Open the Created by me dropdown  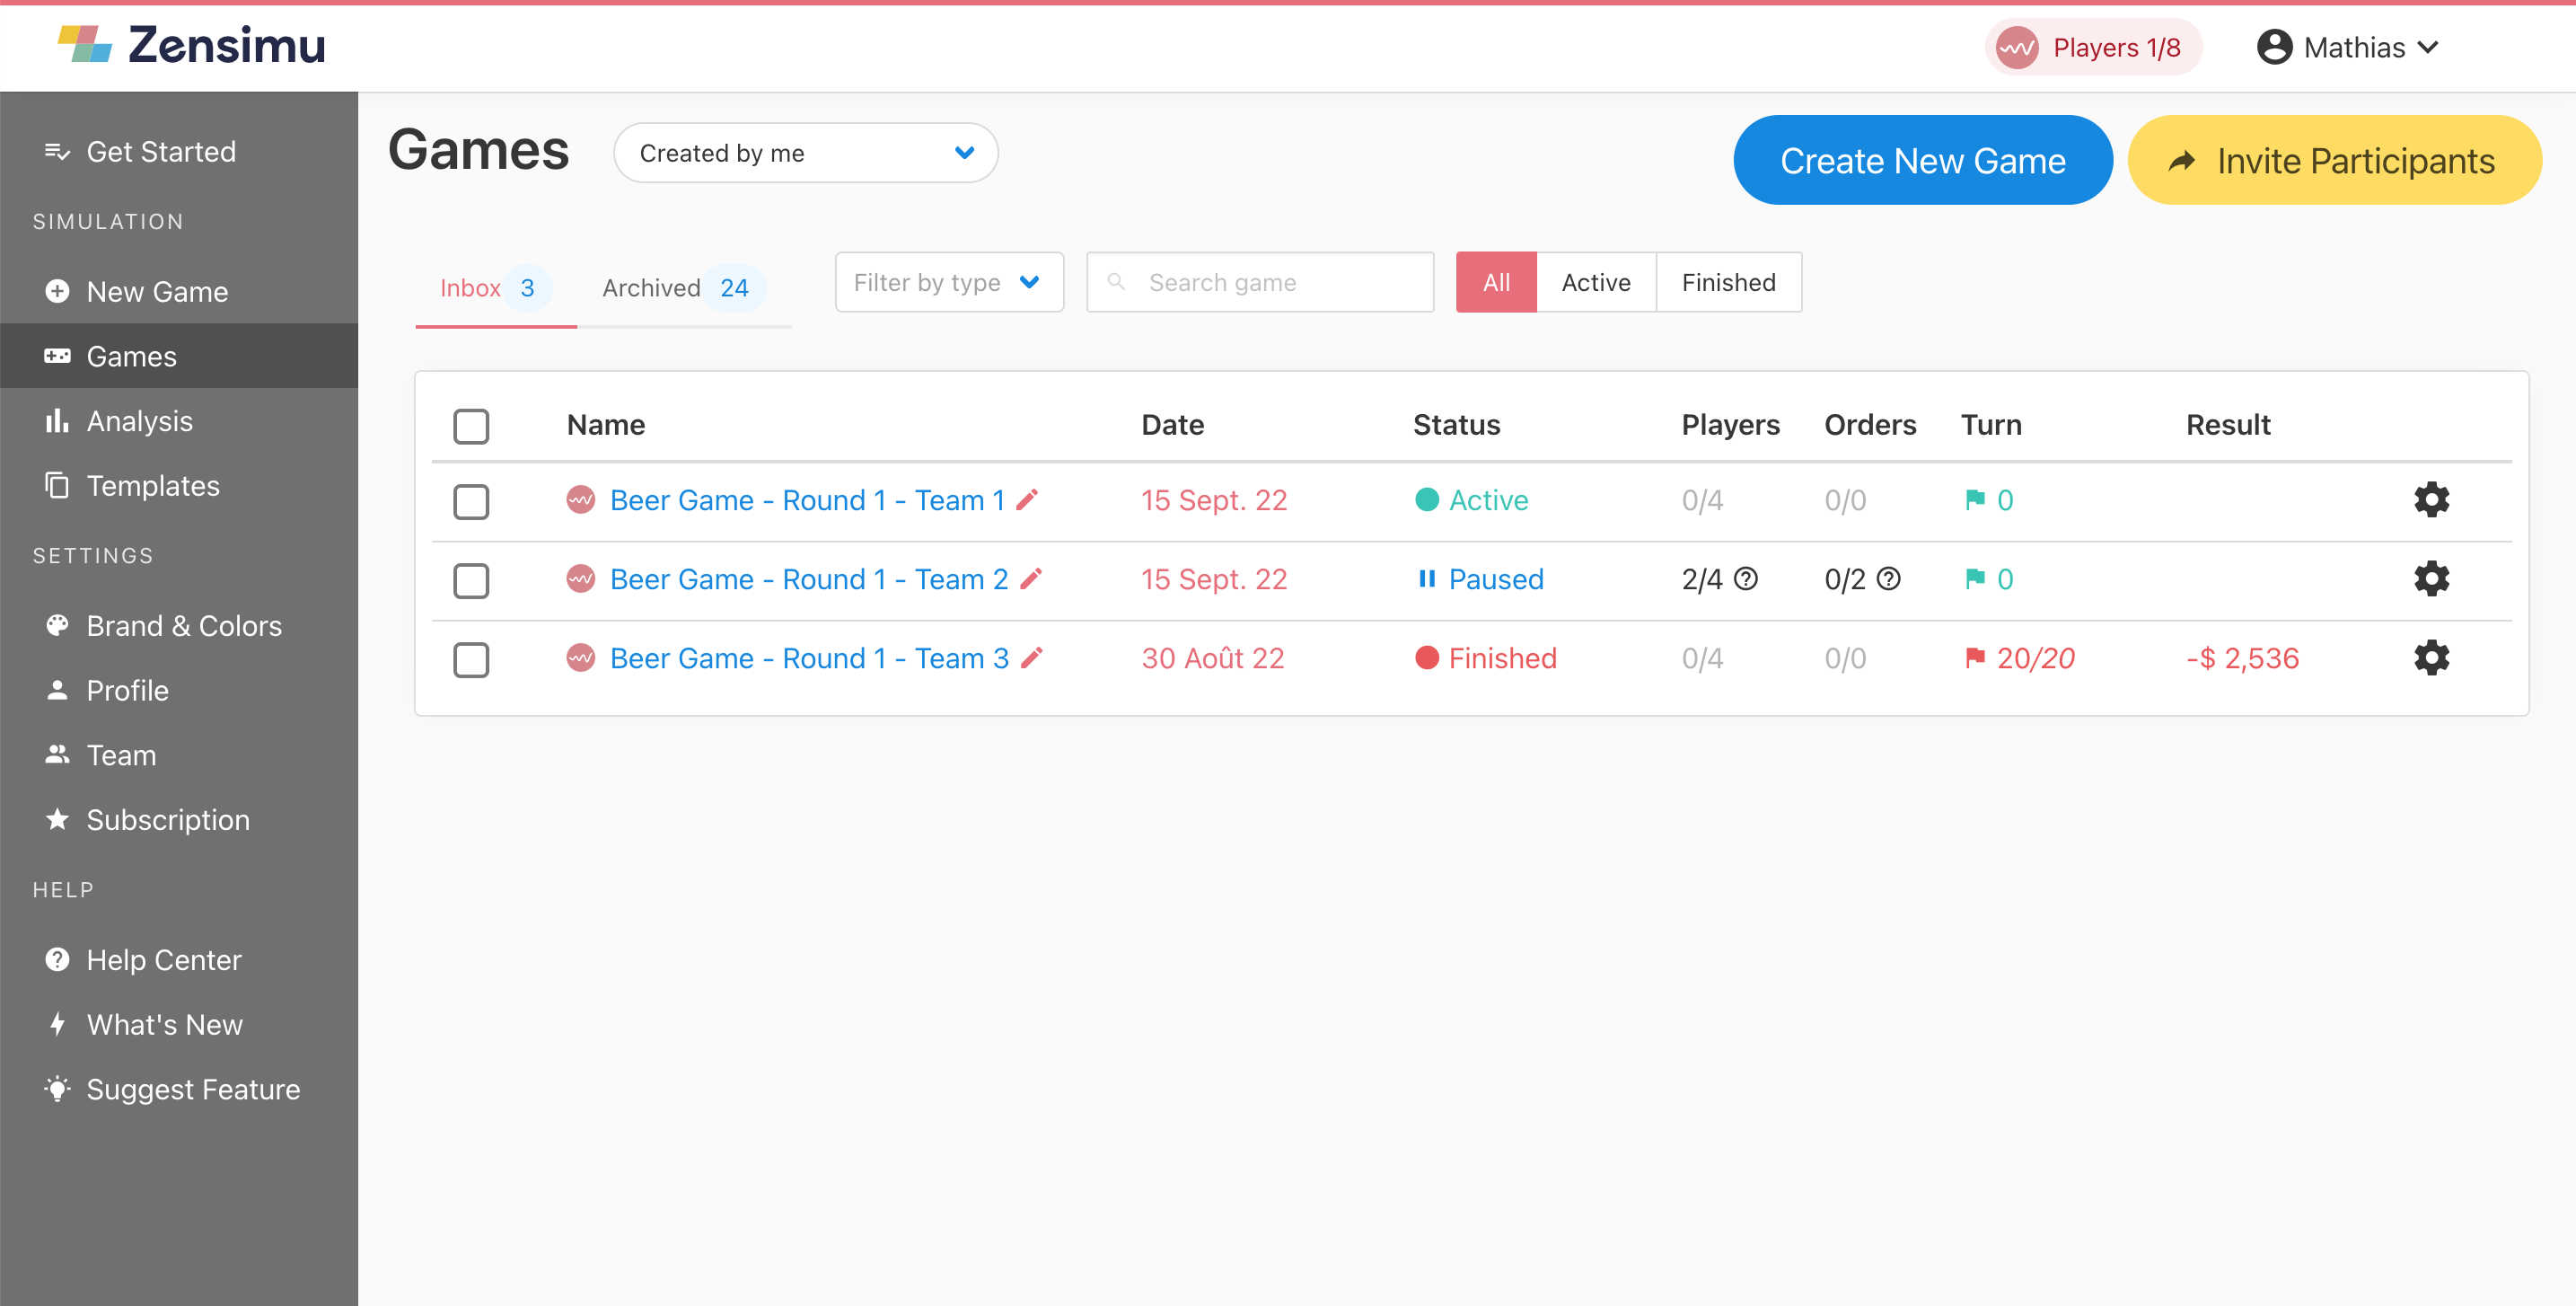(x=805, y=152)
